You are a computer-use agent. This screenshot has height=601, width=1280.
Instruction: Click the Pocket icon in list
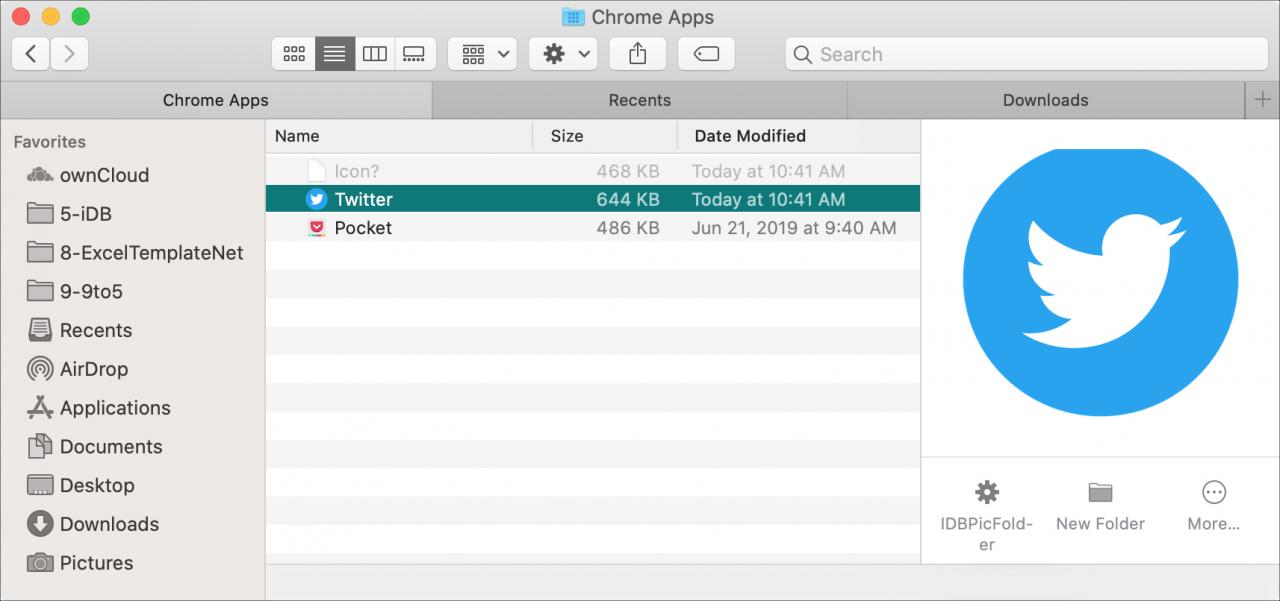tap(316, 228)
